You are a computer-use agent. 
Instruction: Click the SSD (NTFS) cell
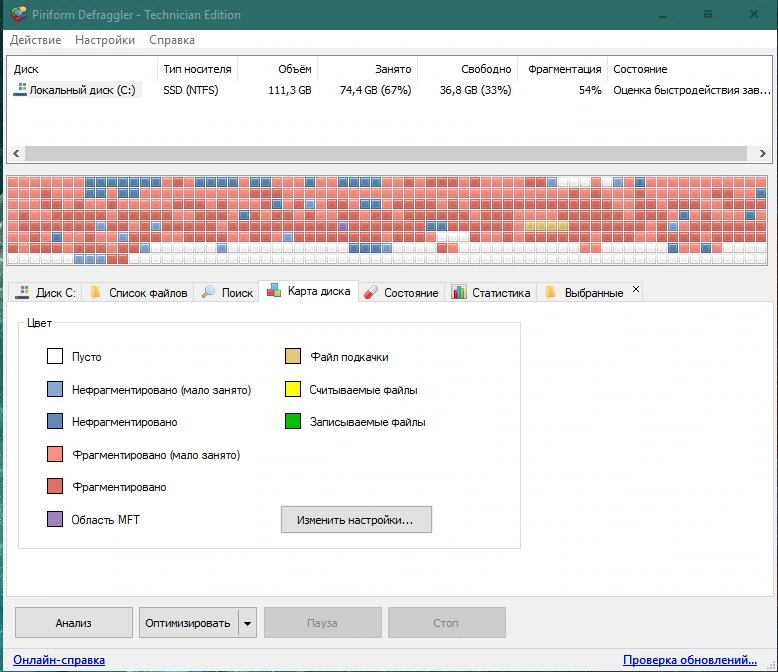point(191,90)
